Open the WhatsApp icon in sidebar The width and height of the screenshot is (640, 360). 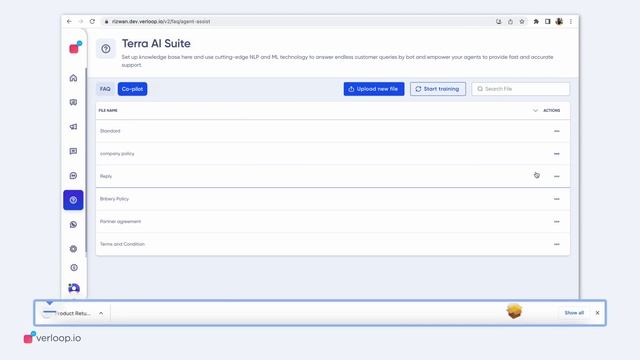click(73, 224)
